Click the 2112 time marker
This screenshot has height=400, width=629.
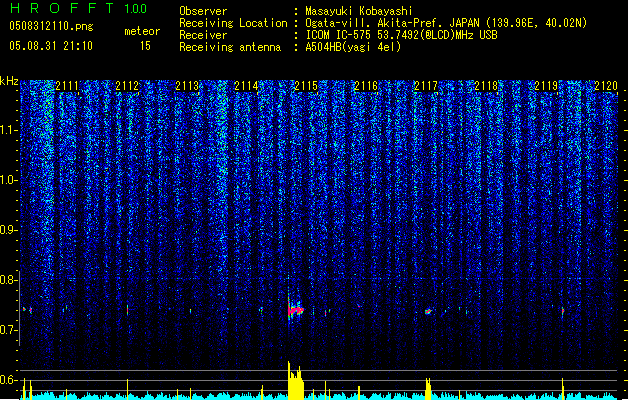click(x=127, y=86)
